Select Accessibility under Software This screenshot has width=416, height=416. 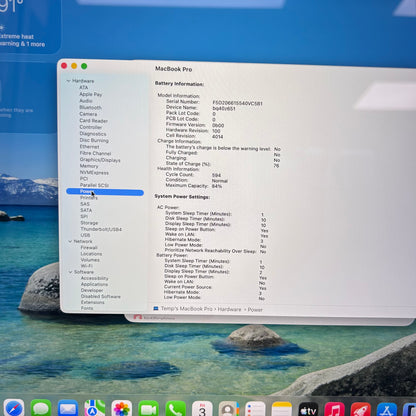[95, 278]
